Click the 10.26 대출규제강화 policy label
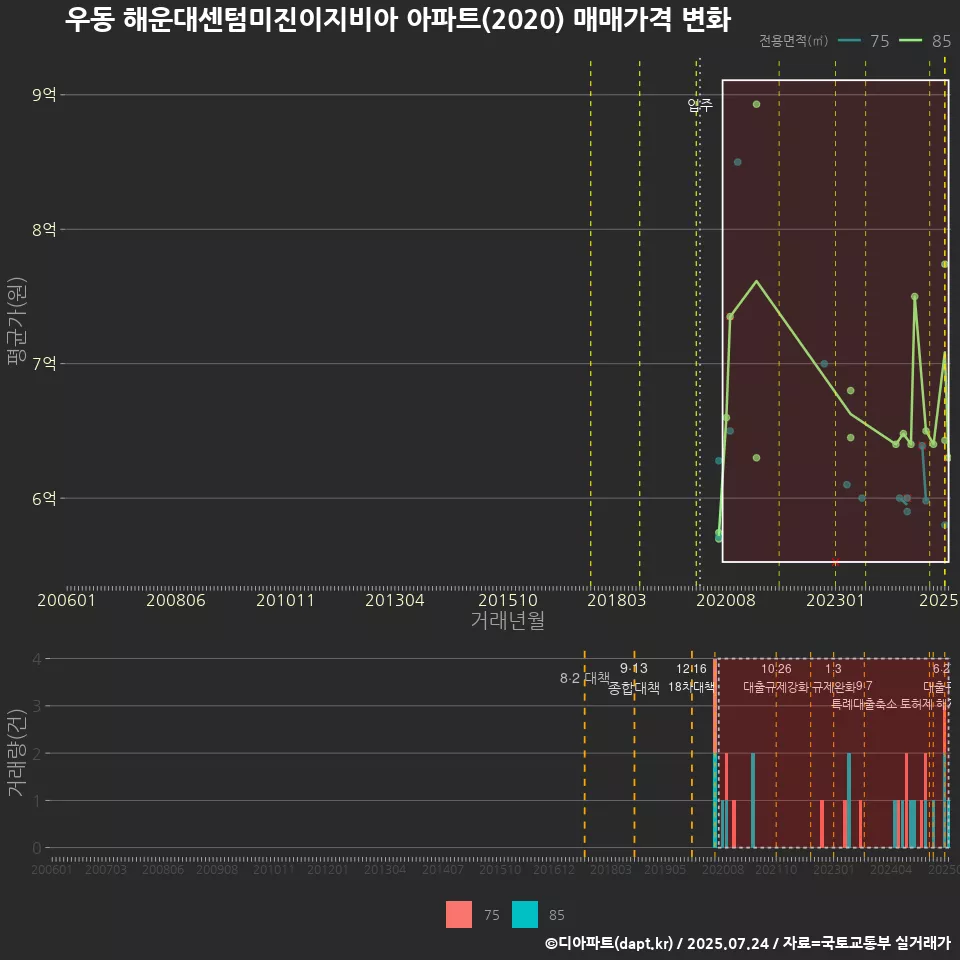960x960 pixels. (x=776, y=678)
